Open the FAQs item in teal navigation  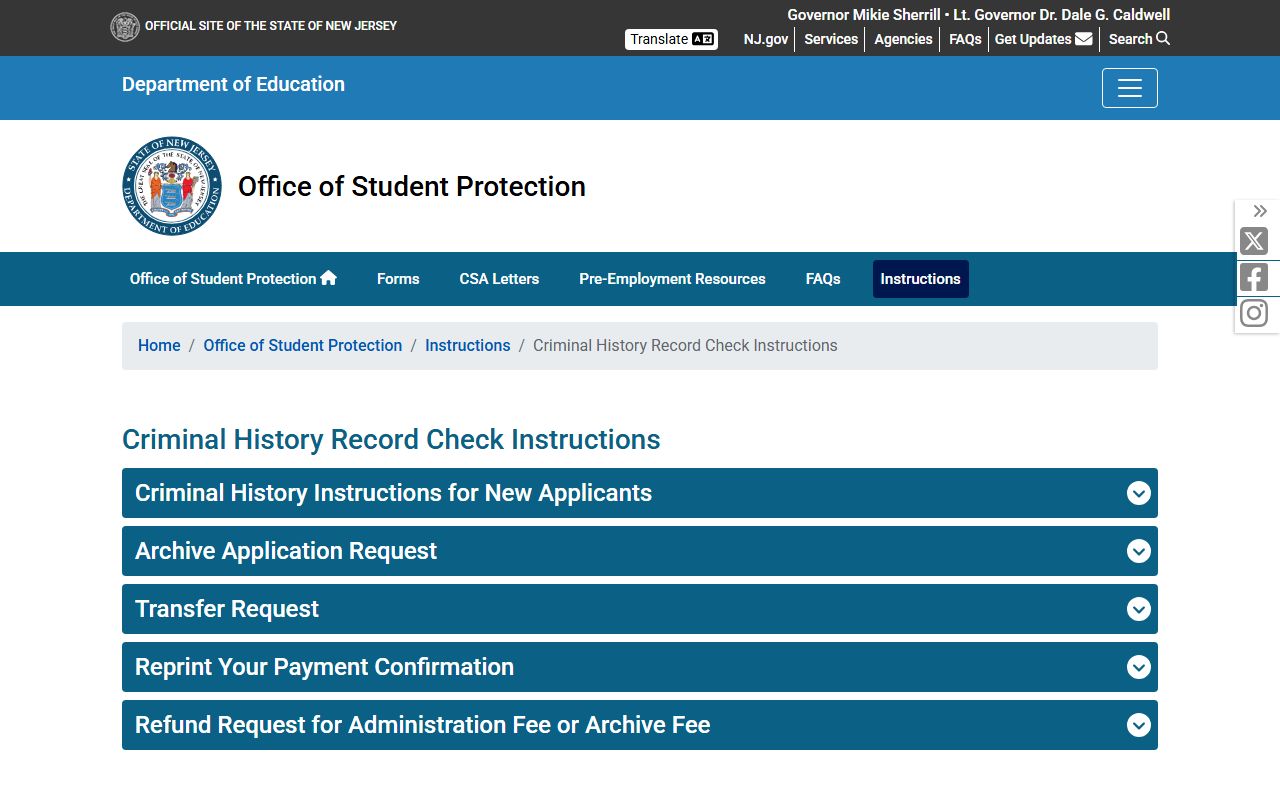823,279
